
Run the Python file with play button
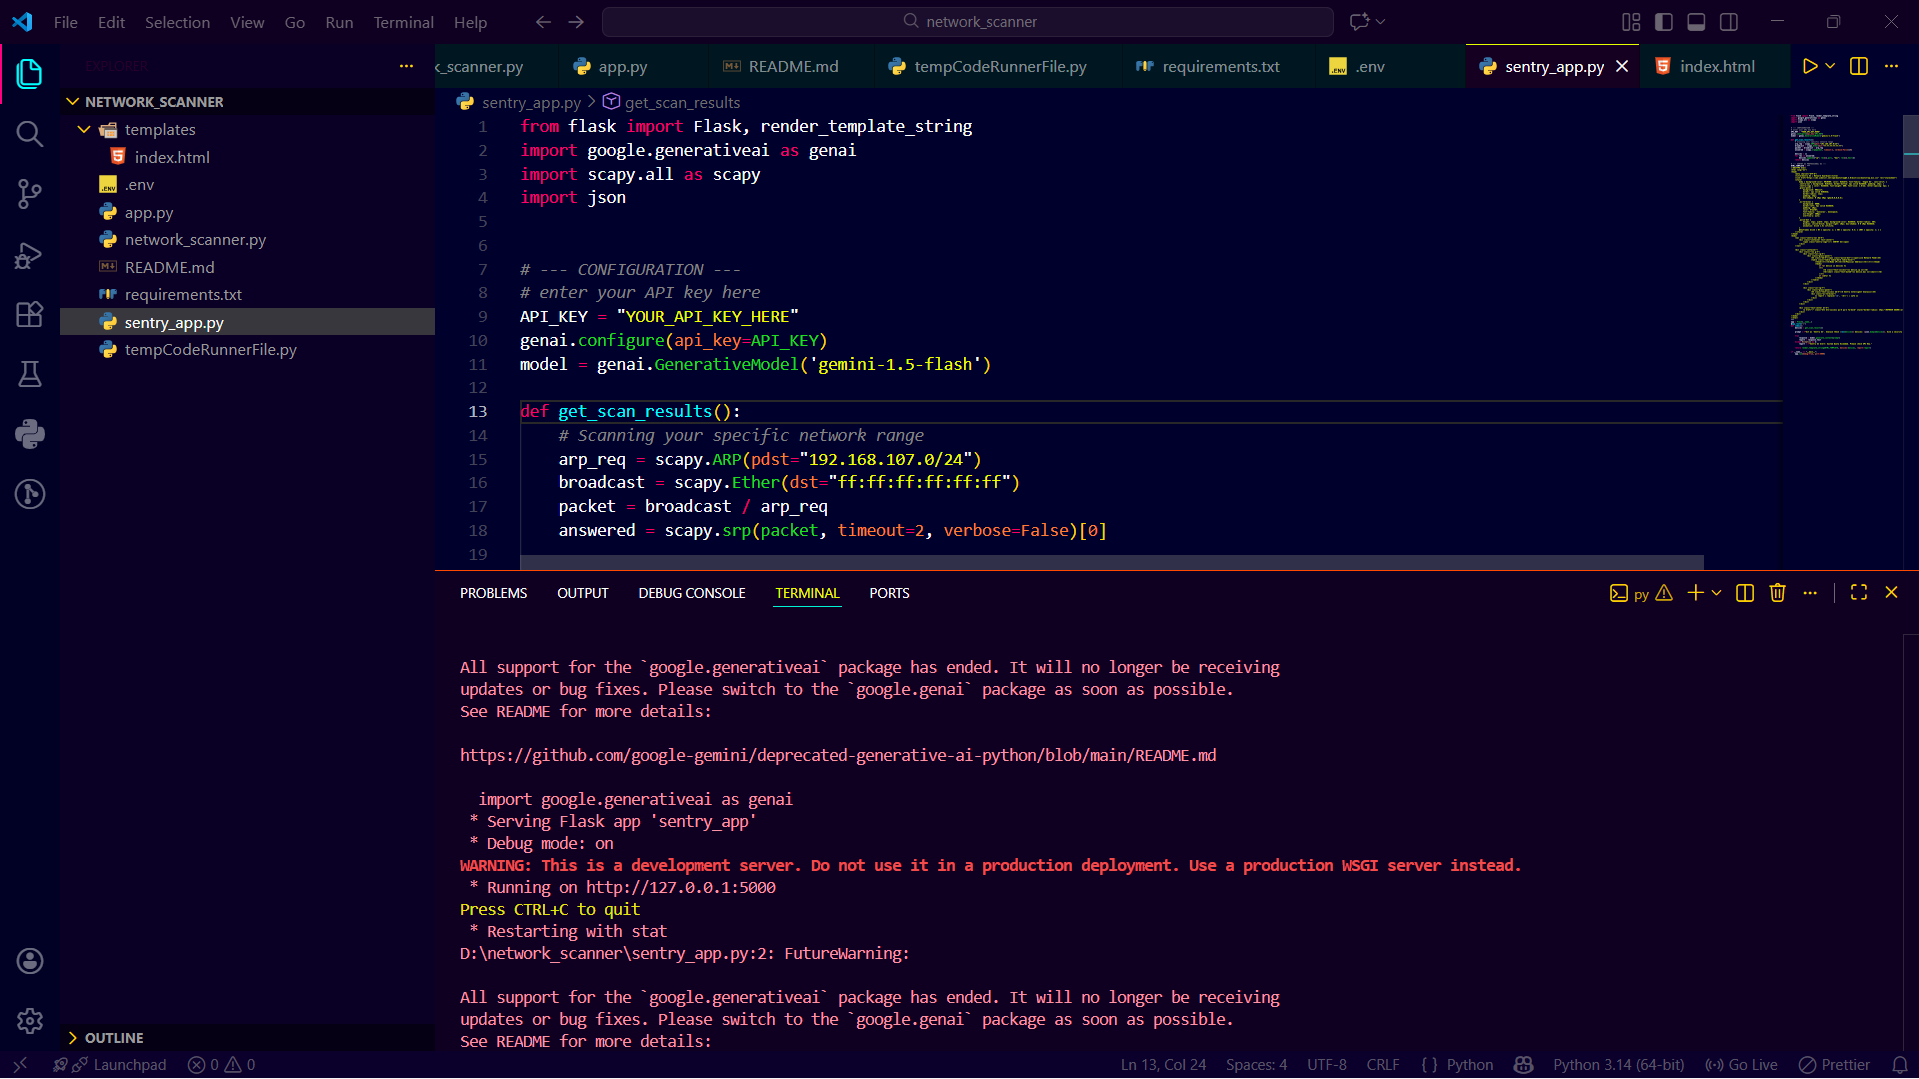click(x=1809, y=66)
